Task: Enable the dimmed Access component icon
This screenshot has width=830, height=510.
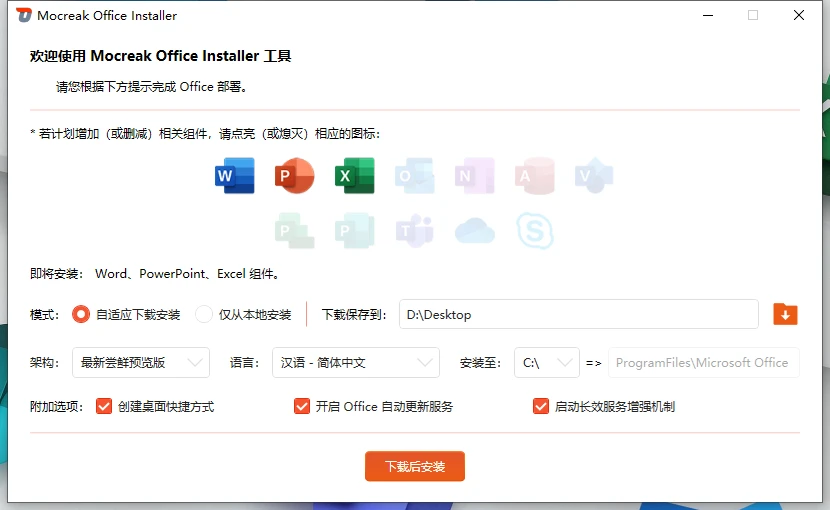Action: pos(535,175)
